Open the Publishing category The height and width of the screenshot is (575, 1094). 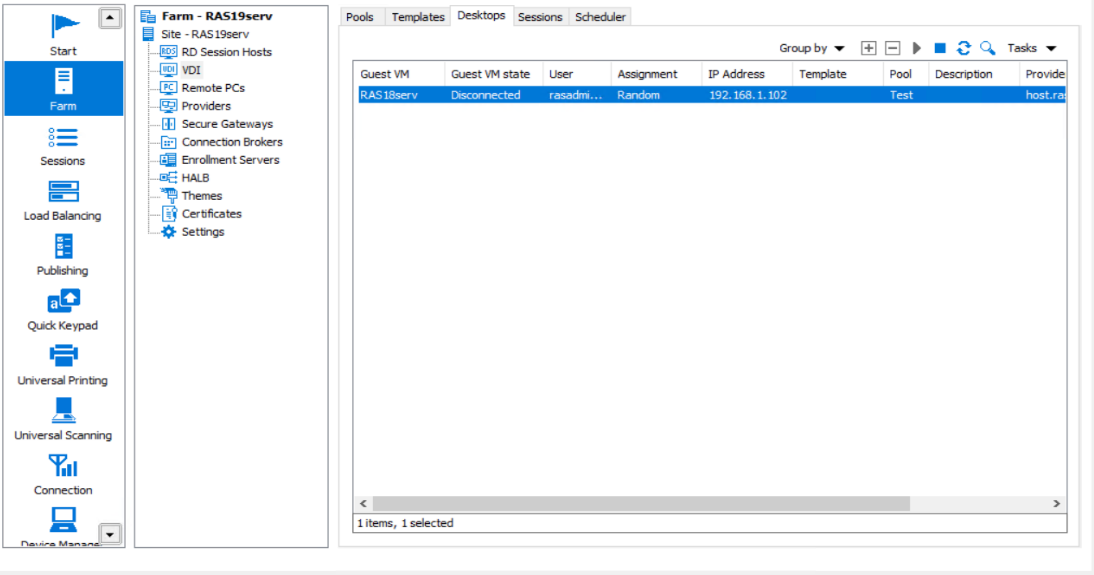pyautogui.click(x=63, y=255)
